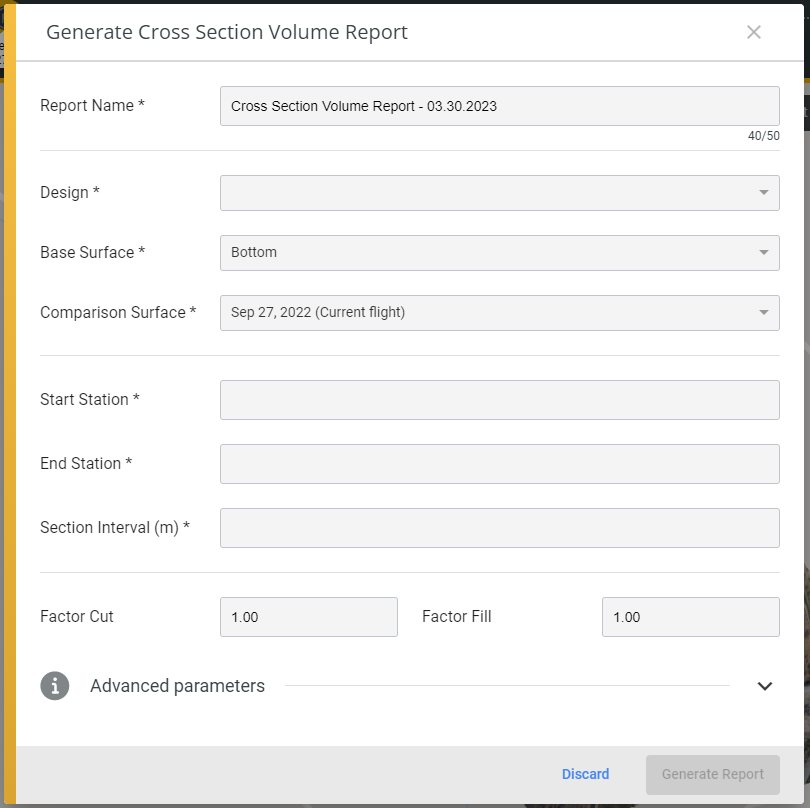Viewport: 810px width, 808px height.
Task: Click the Design dropdown arrow icon
Action: 764,193
